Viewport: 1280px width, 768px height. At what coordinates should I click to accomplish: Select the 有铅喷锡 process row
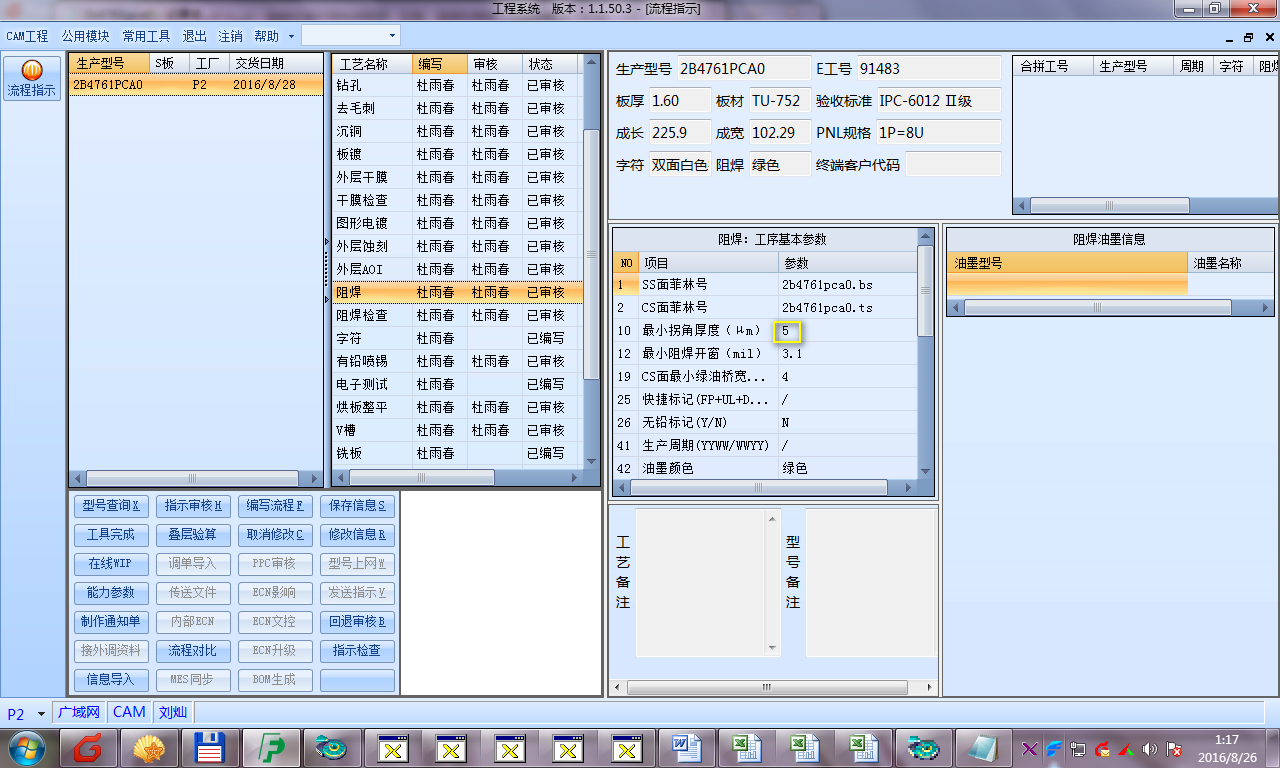coord(457,361)
